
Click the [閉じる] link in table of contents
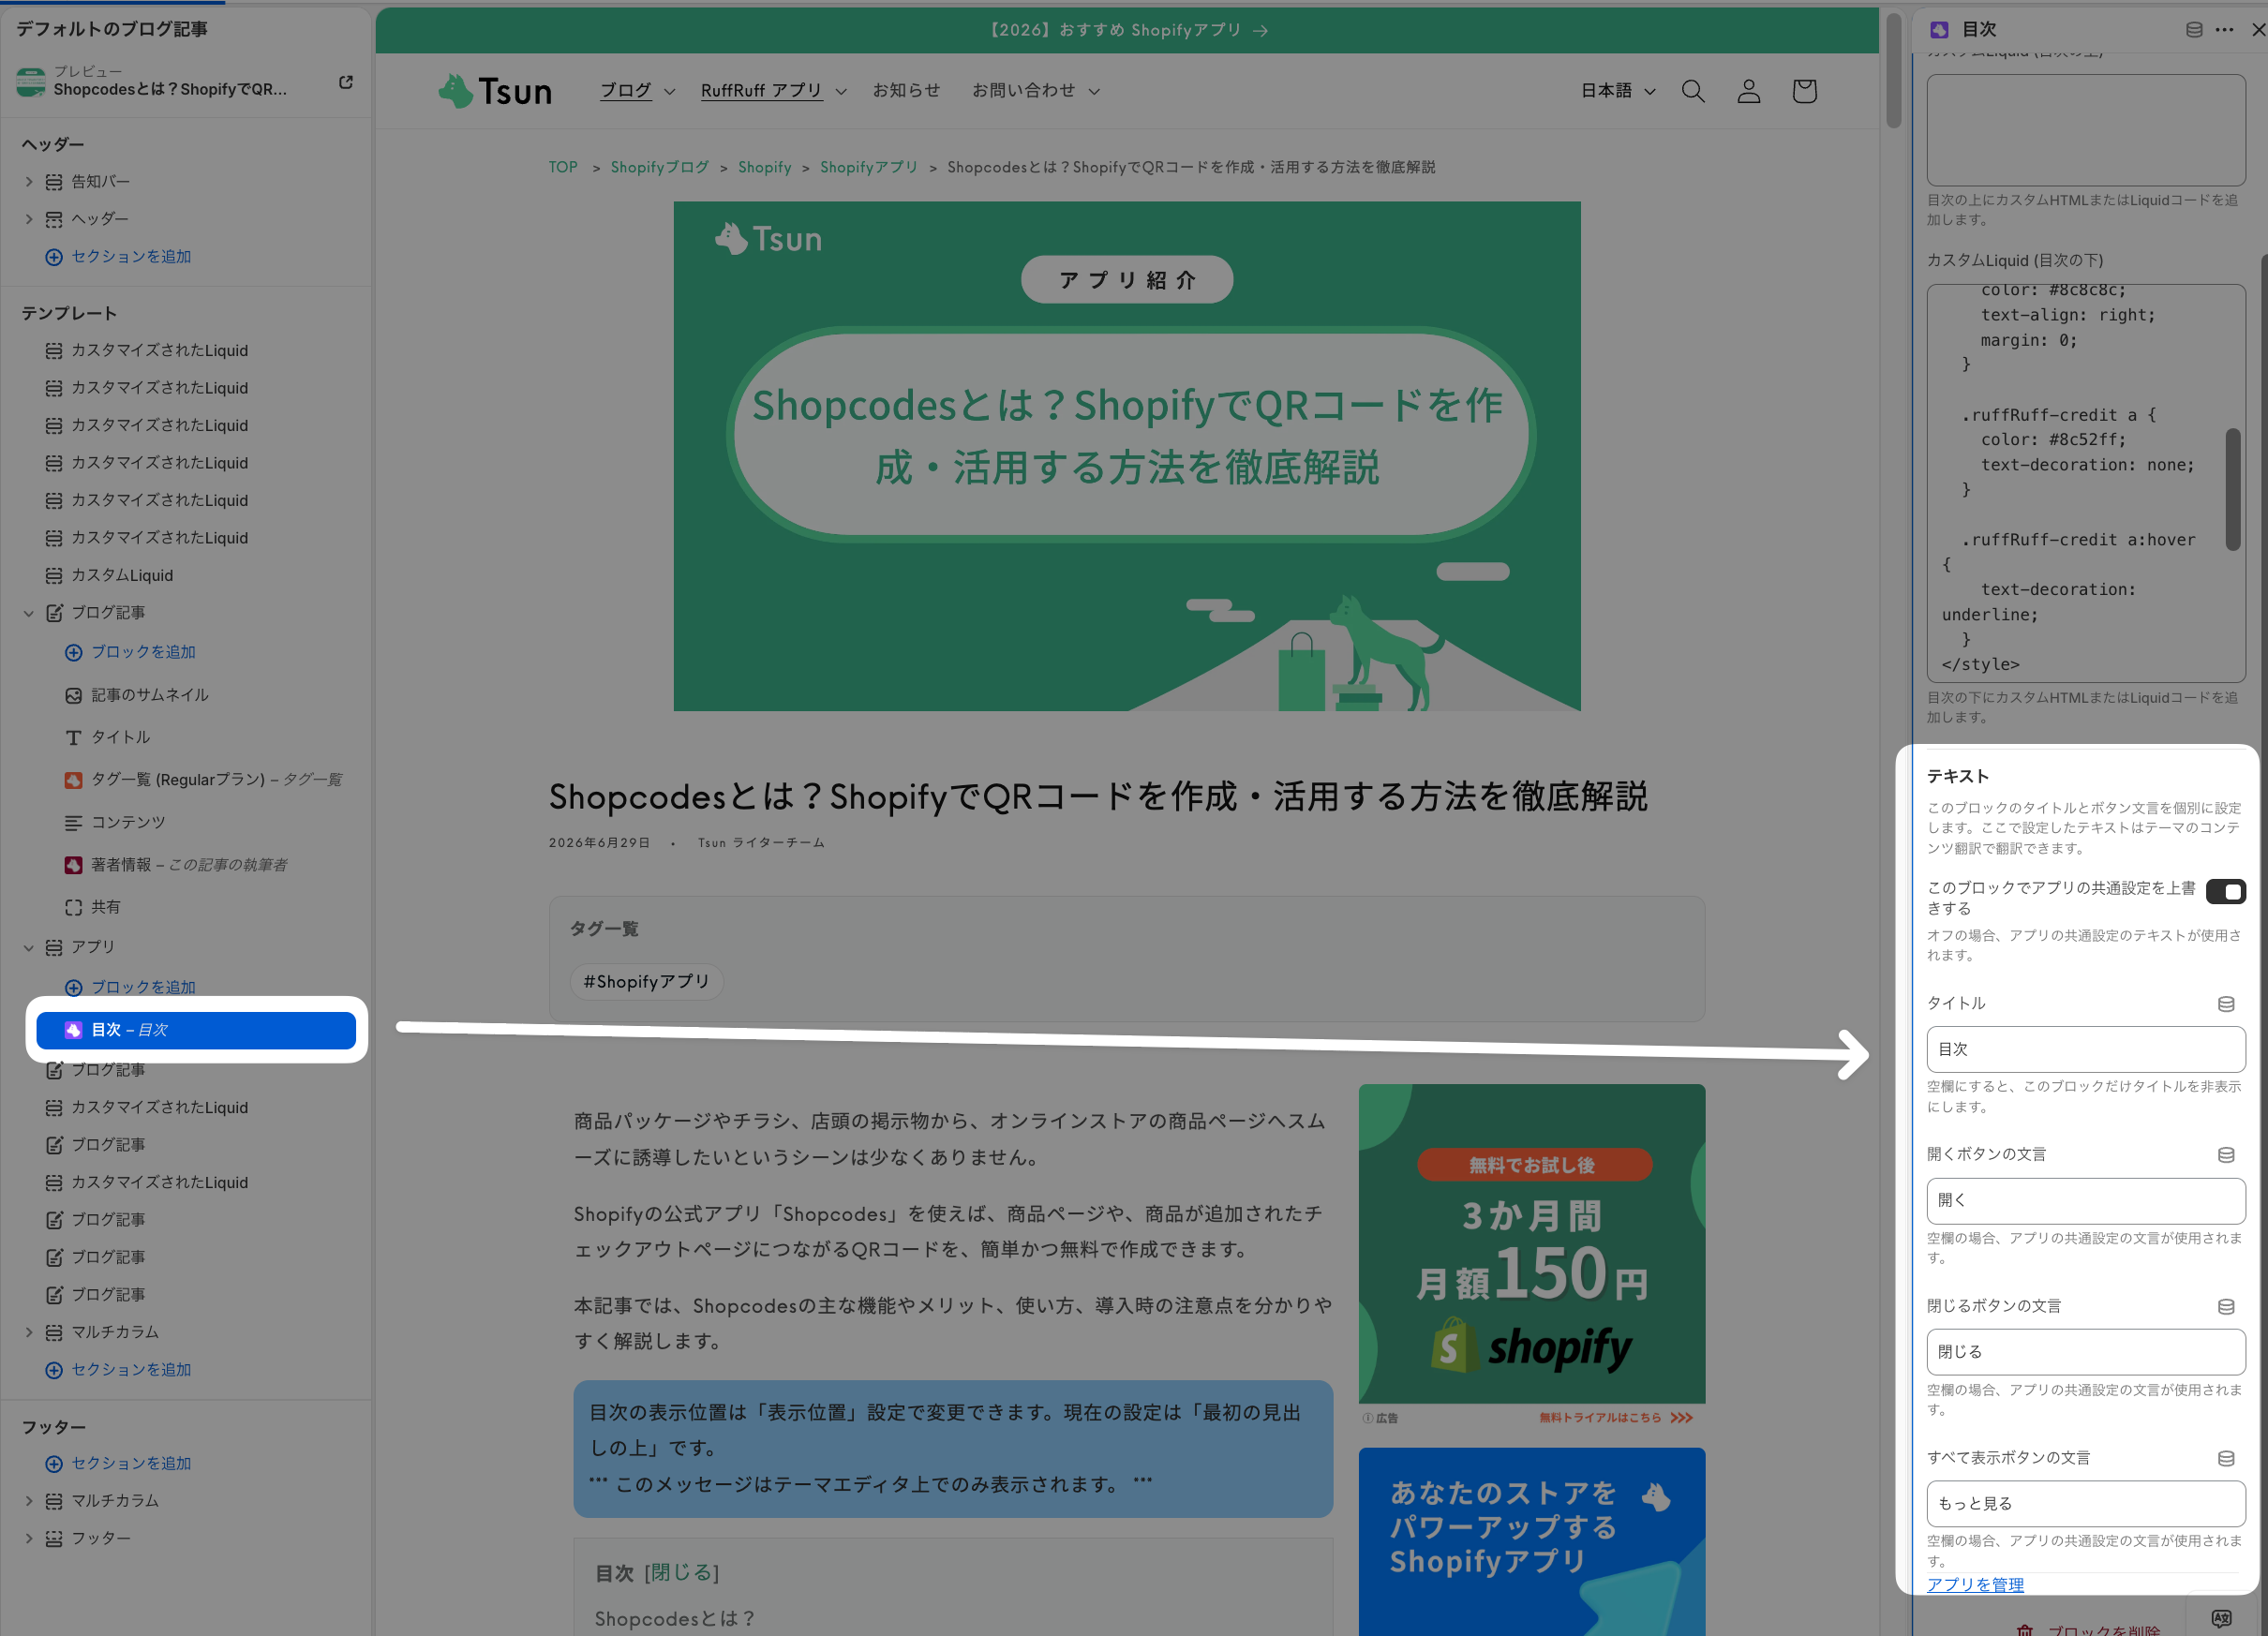coord(682,1573)
